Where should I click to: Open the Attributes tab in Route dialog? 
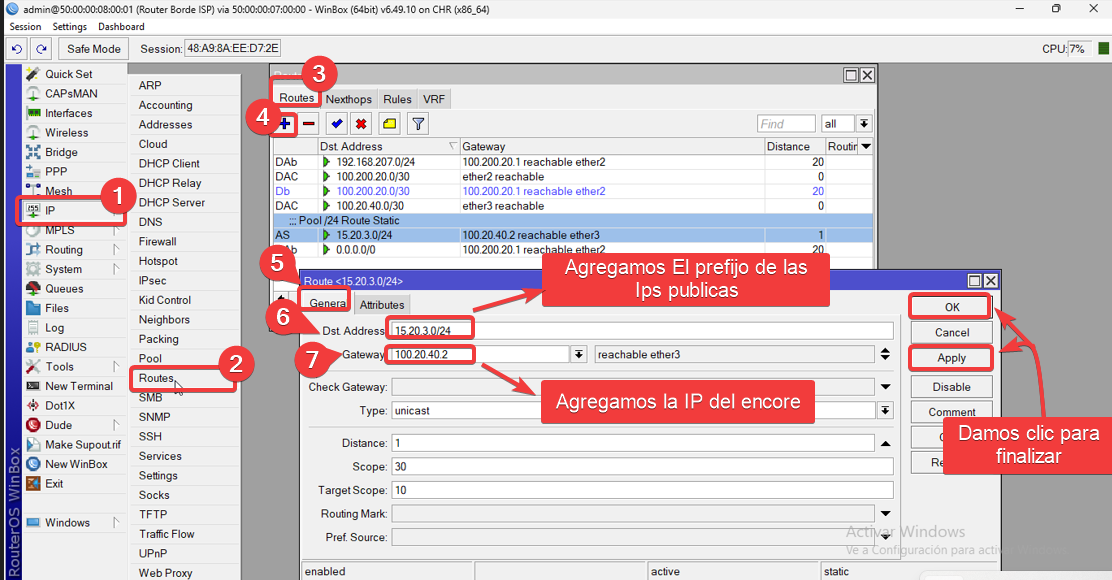click(382, 305)
